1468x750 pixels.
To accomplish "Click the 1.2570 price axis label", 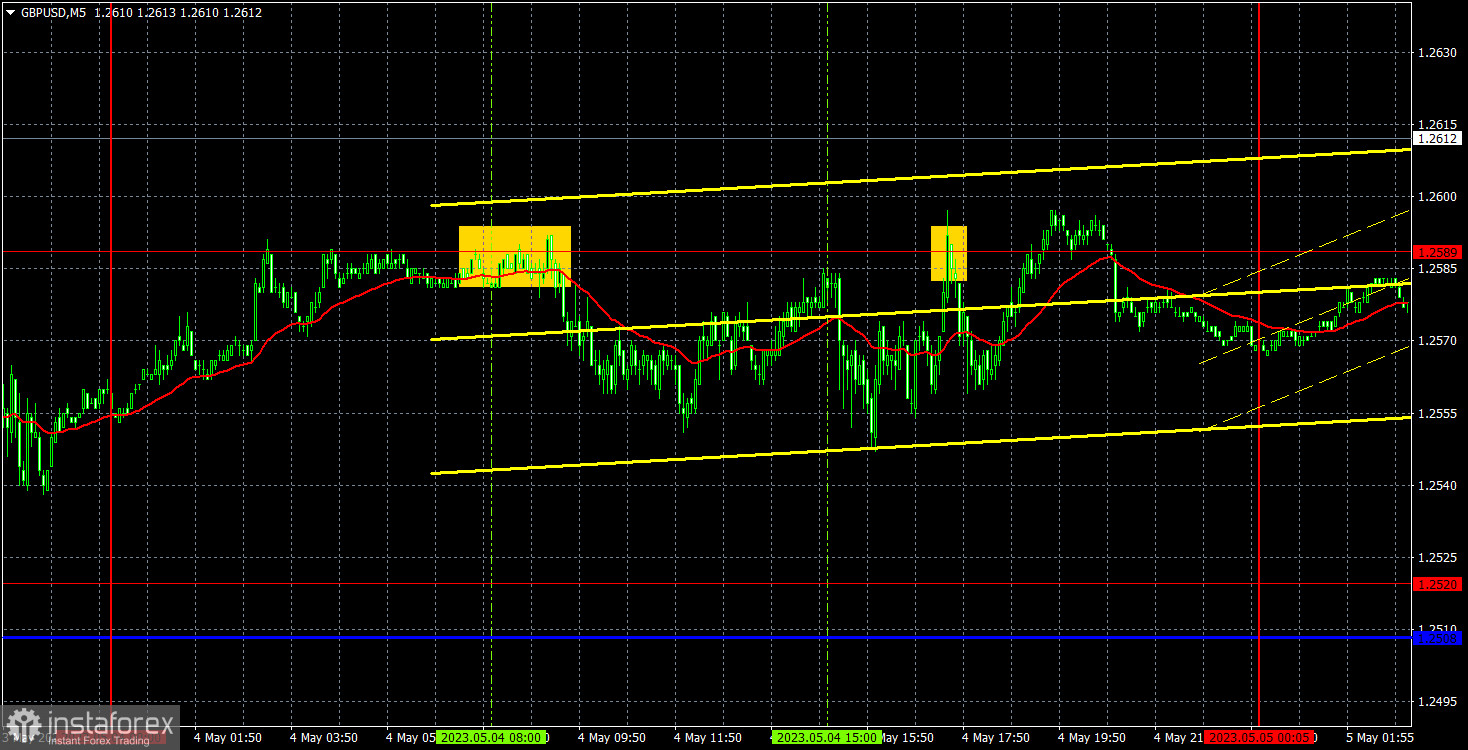I will coord(1437,341).
